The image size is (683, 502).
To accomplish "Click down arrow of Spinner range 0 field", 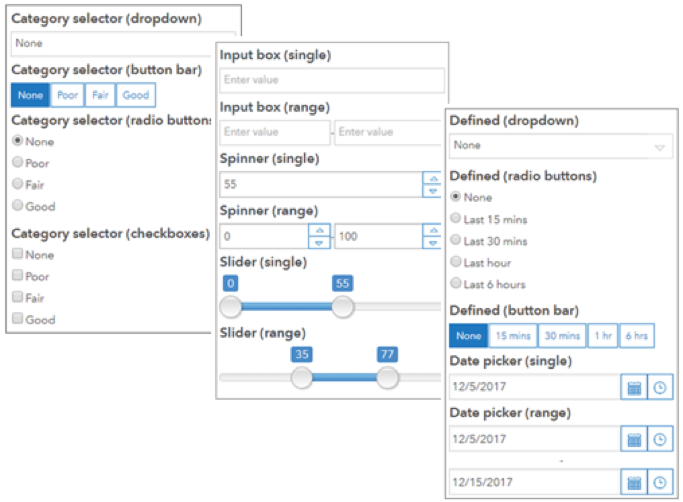I will 319,243.
